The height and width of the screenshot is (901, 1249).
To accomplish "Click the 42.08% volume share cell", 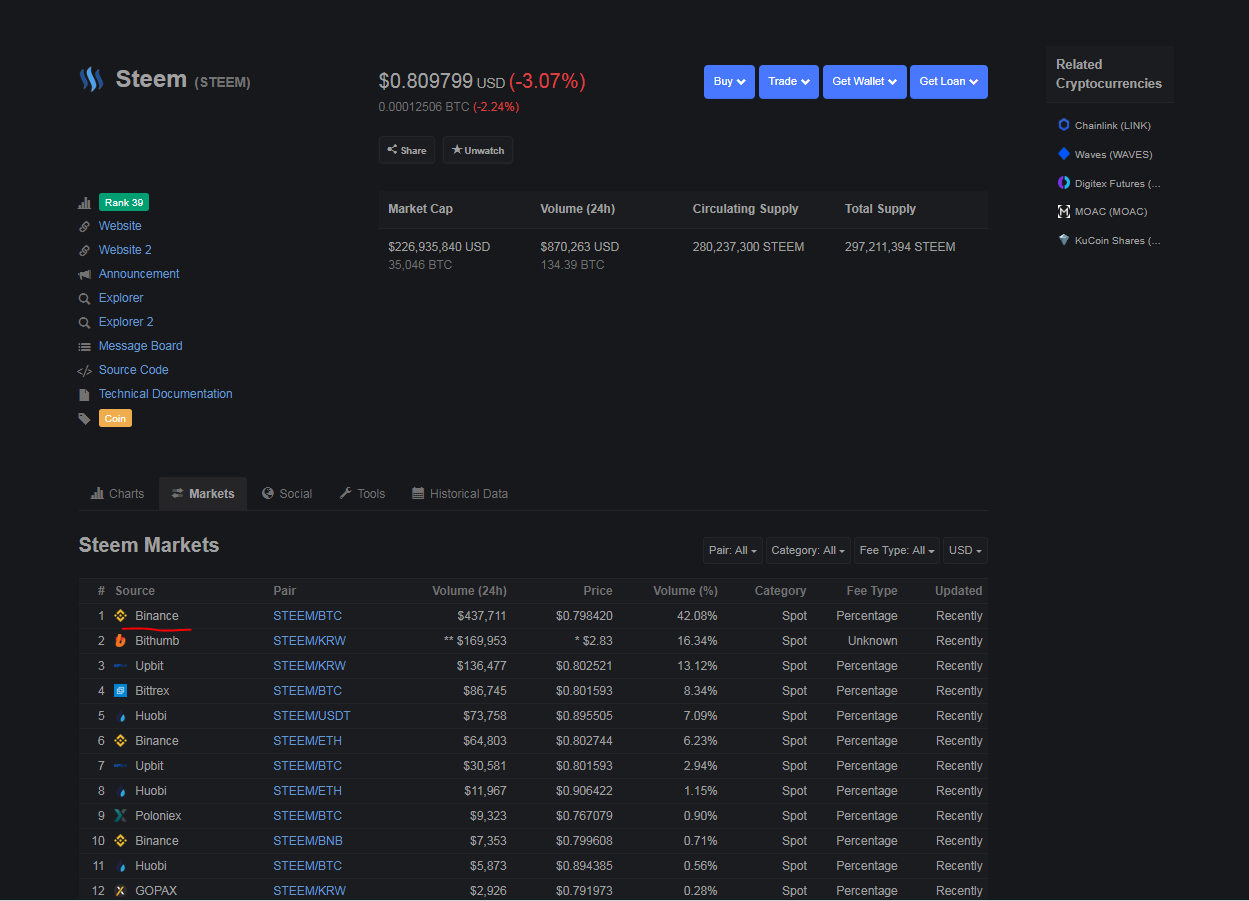I will [695, 616].
